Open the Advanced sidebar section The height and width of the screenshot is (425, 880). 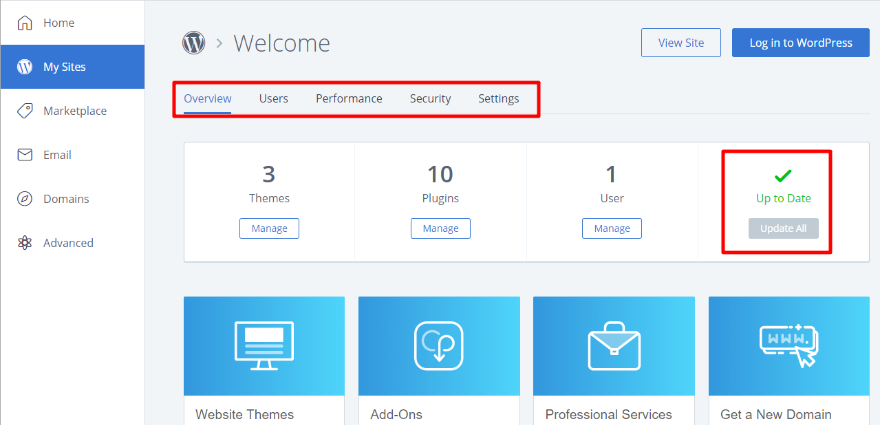(72, 243)
